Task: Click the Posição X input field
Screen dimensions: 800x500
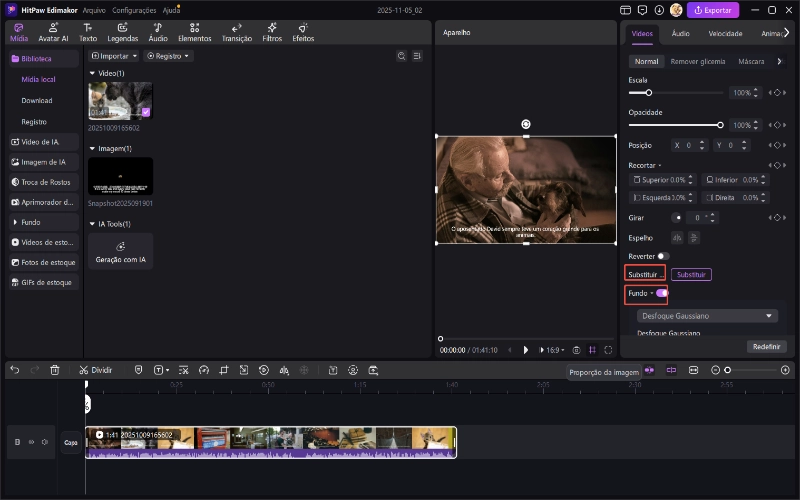Action: coord(689,145)
